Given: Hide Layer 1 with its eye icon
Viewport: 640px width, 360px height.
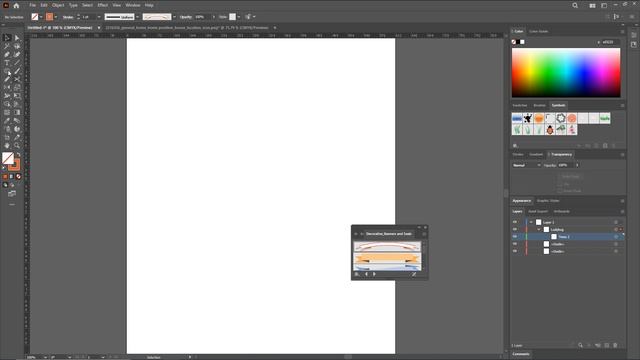Looking at the screenshot, I should click(x=515, y=222).
